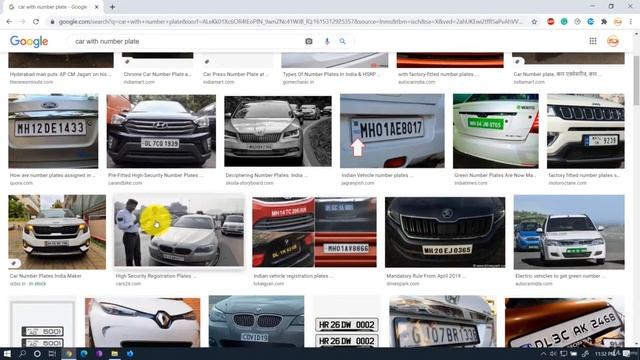Open the electric vehicles green number image
The width and height of the screenshot is (640, 360).
[x=569, y=232]
